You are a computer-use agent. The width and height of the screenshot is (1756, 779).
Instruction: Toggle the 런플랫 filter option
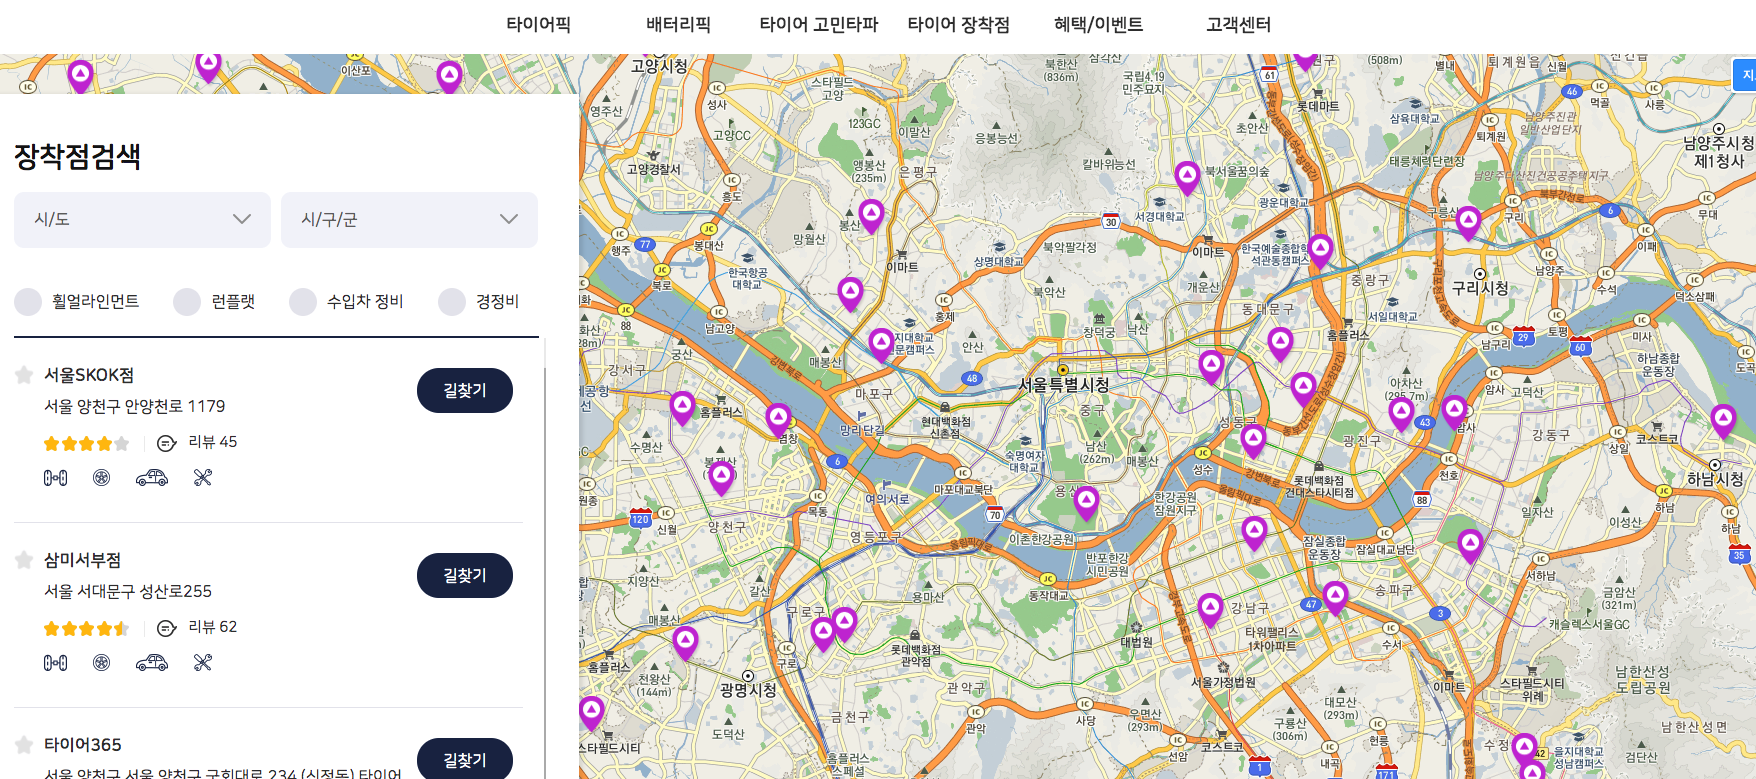pos(214,302)
